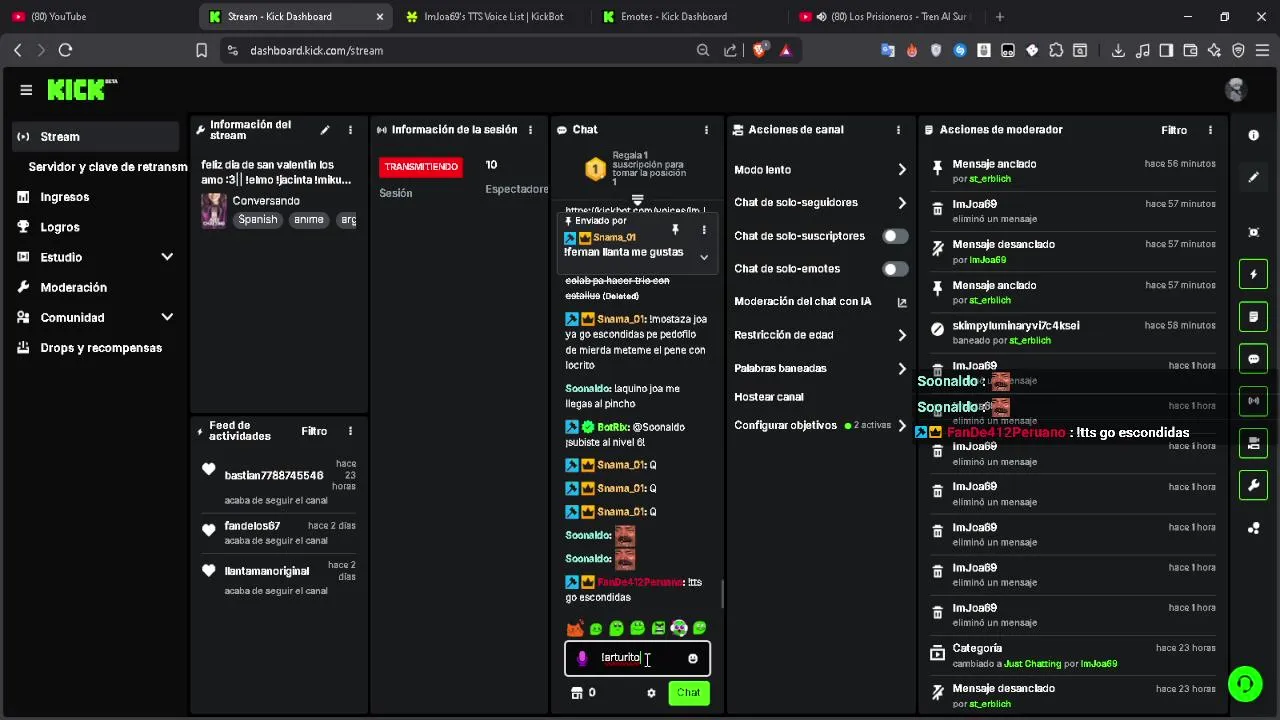Click Hostear canal option
The width and height of the screenshot is (1280, 720).
769,397
